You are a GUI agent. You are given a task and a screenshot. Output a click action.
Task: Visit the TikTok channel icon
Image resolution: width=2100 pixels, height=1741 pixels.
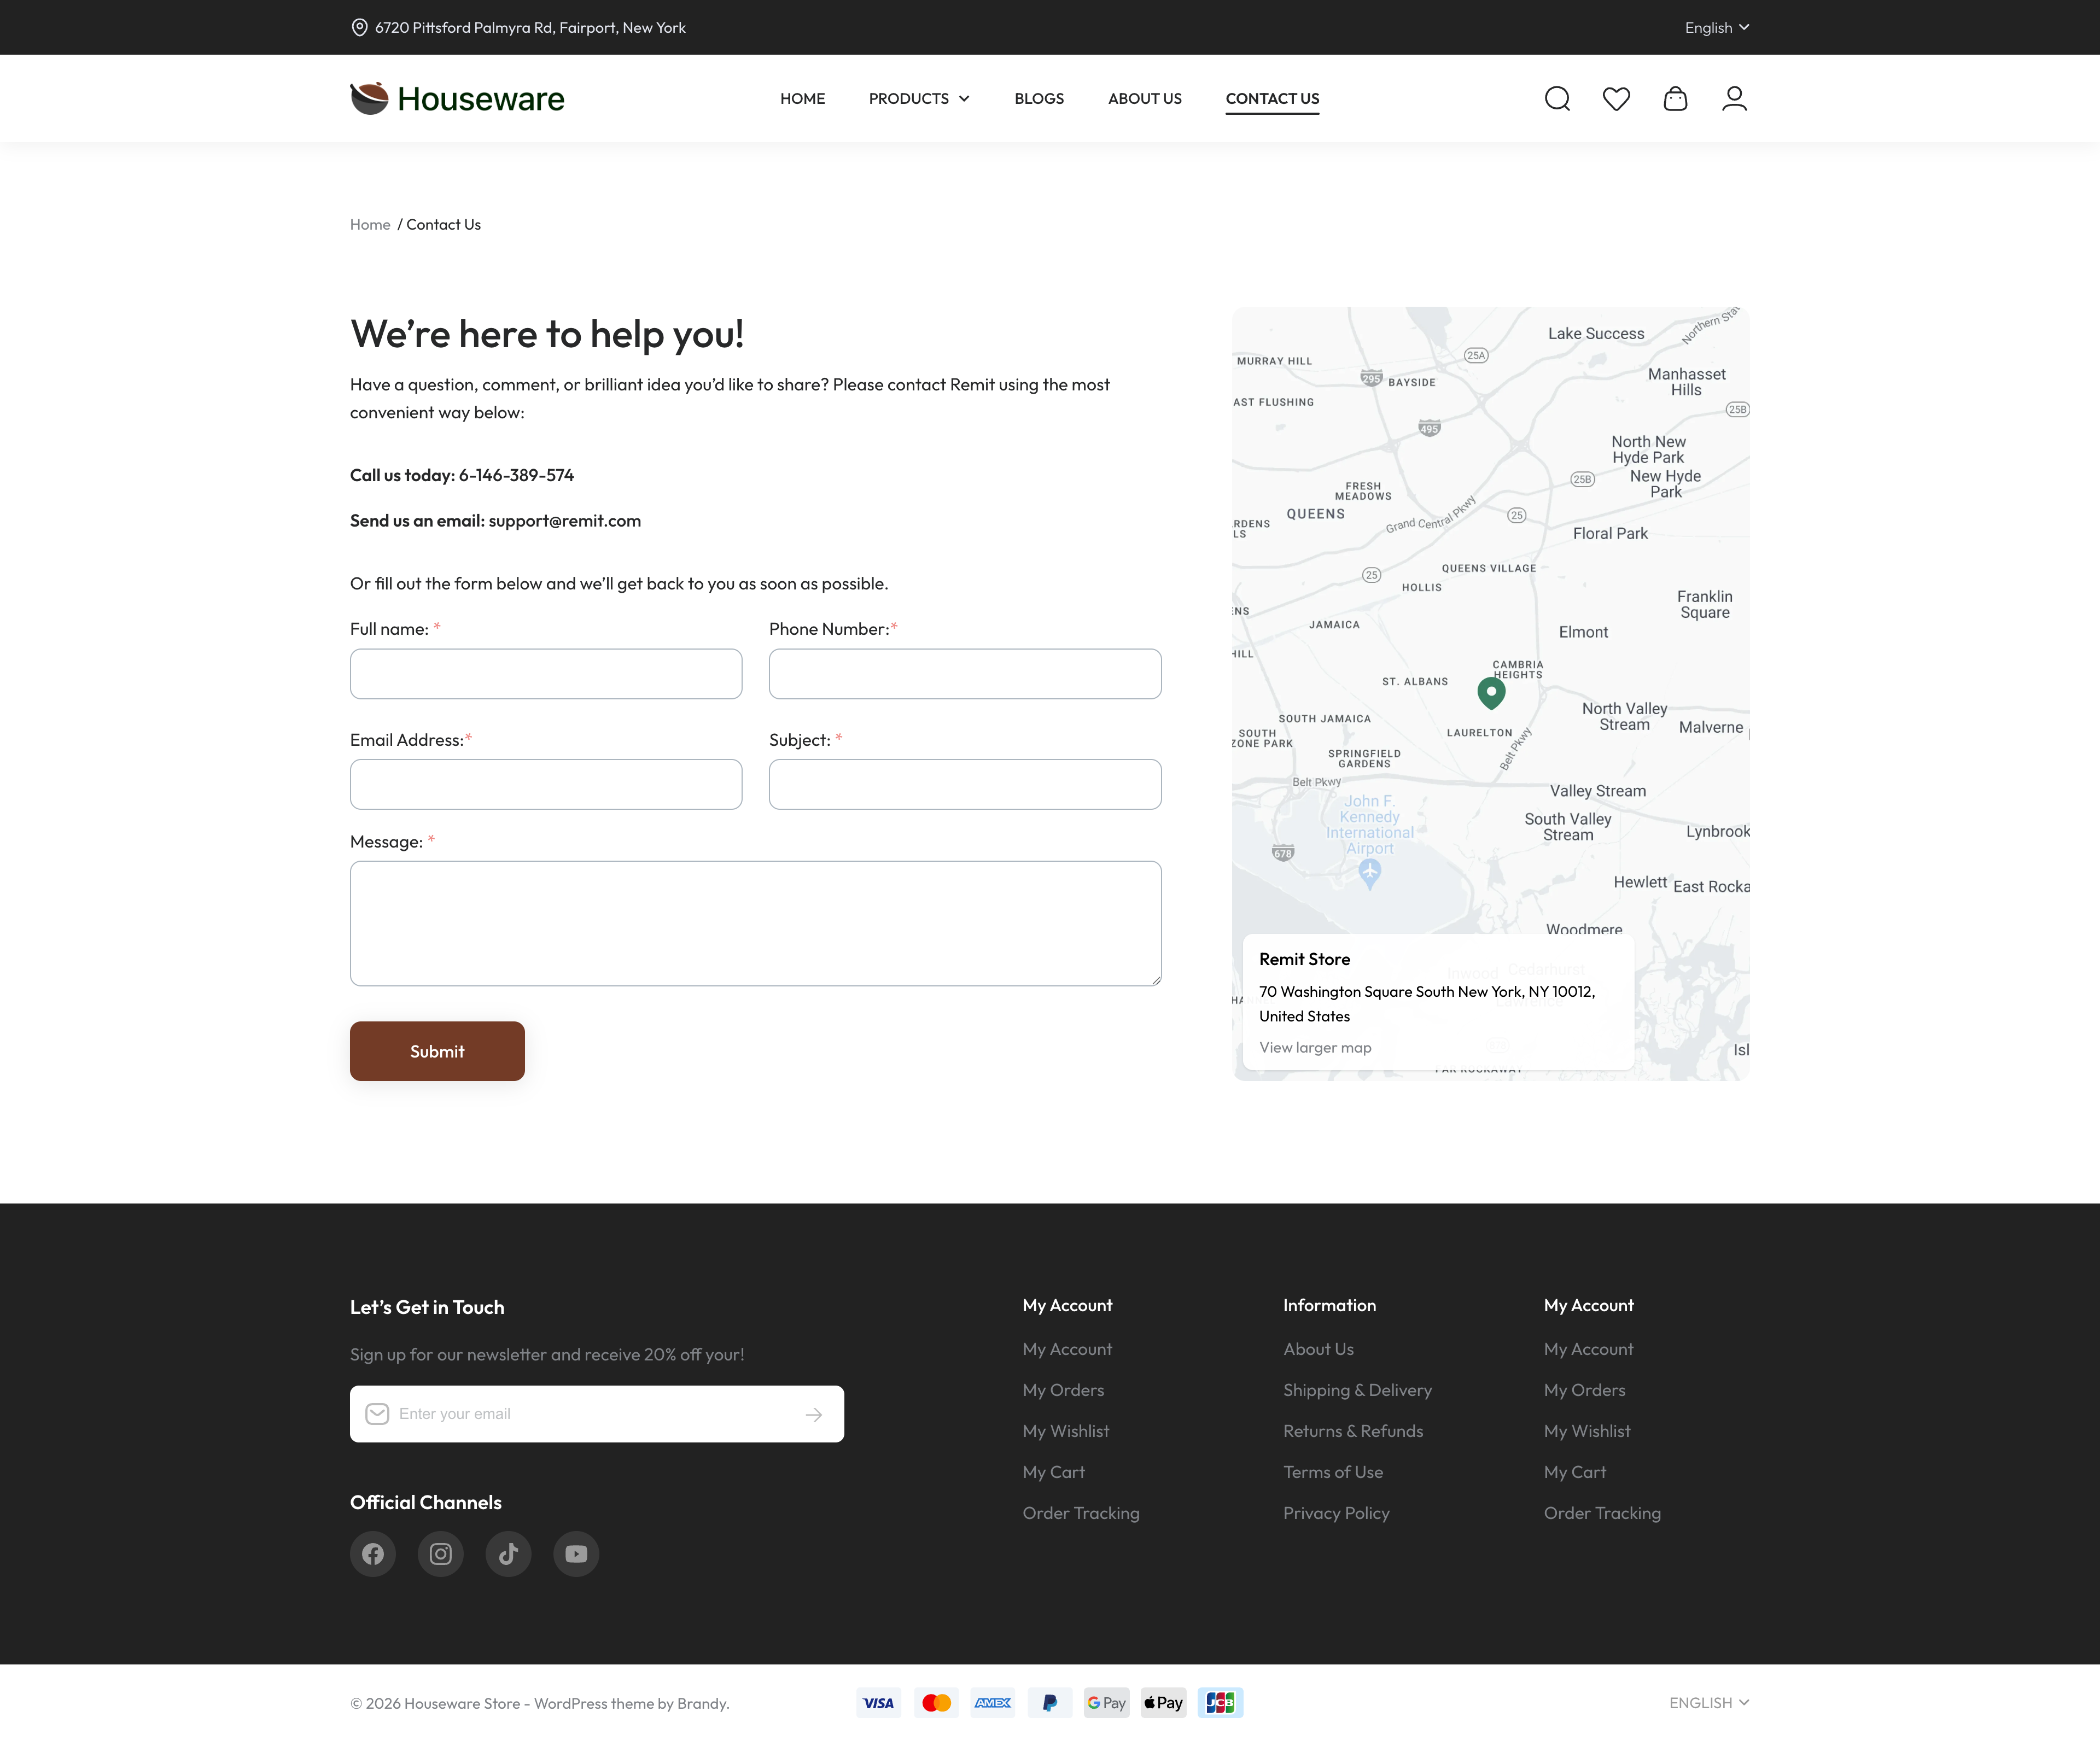[x=508, y=1553]
